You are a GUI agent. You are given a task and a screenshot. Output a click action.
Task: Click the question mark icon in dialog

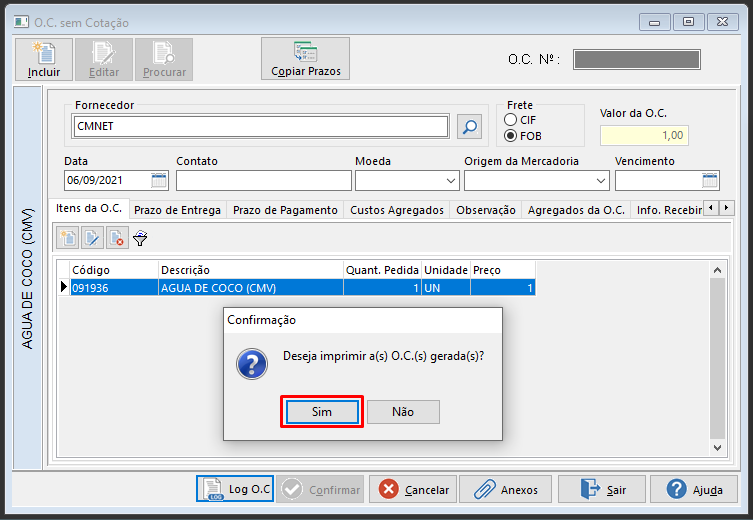(252, 364)
